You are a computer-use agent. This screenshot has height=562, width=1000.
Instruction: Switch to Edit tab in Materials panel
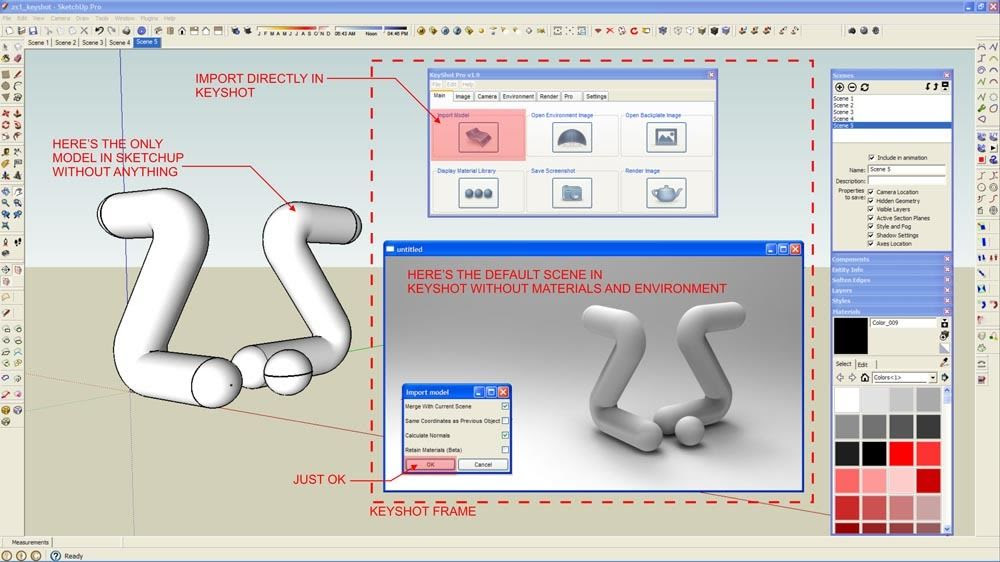click(863, 364)
